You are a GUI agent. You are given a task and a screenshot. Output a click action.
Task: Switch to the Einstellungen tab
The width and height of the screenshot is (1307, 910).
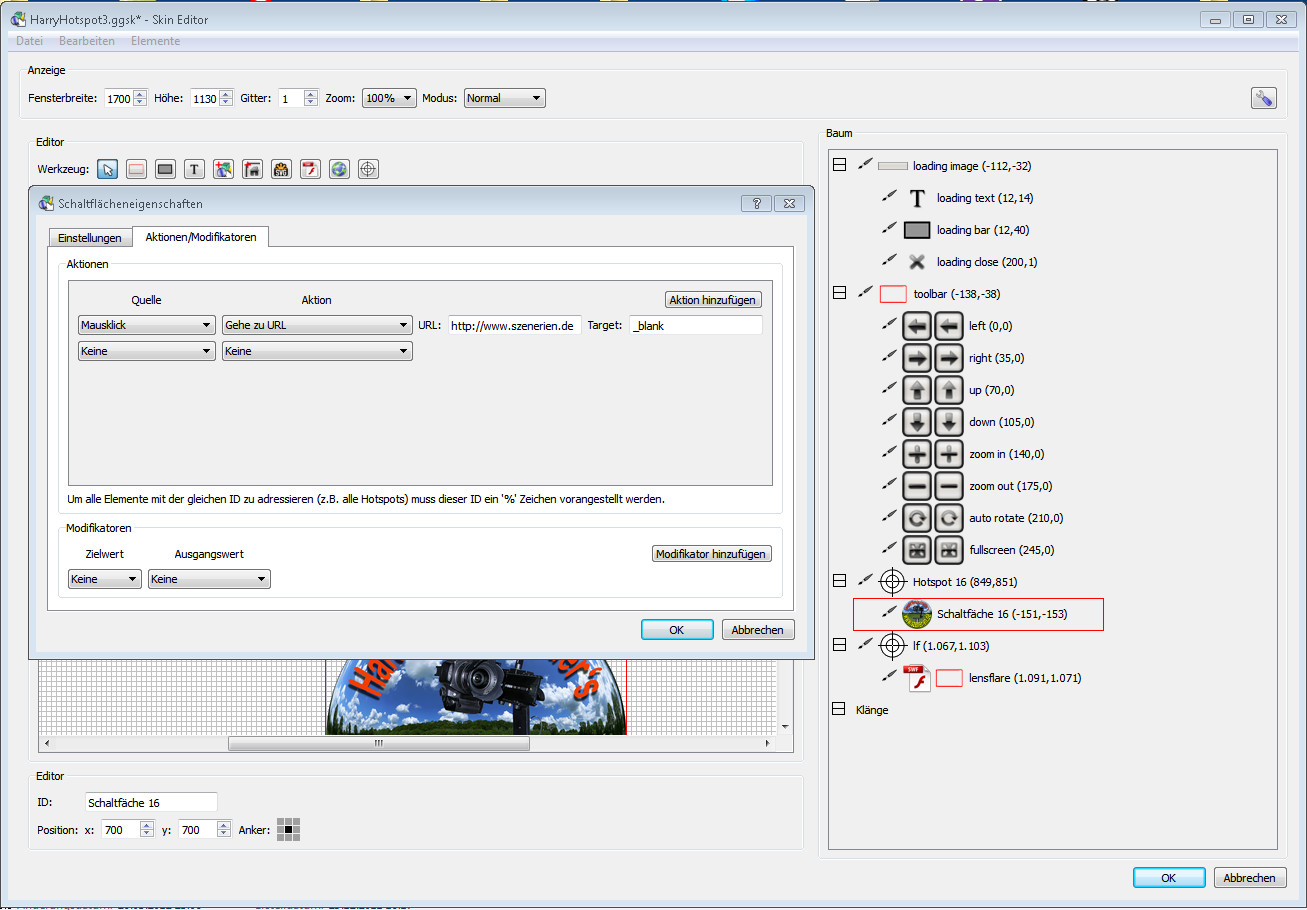tap(90, 237)
